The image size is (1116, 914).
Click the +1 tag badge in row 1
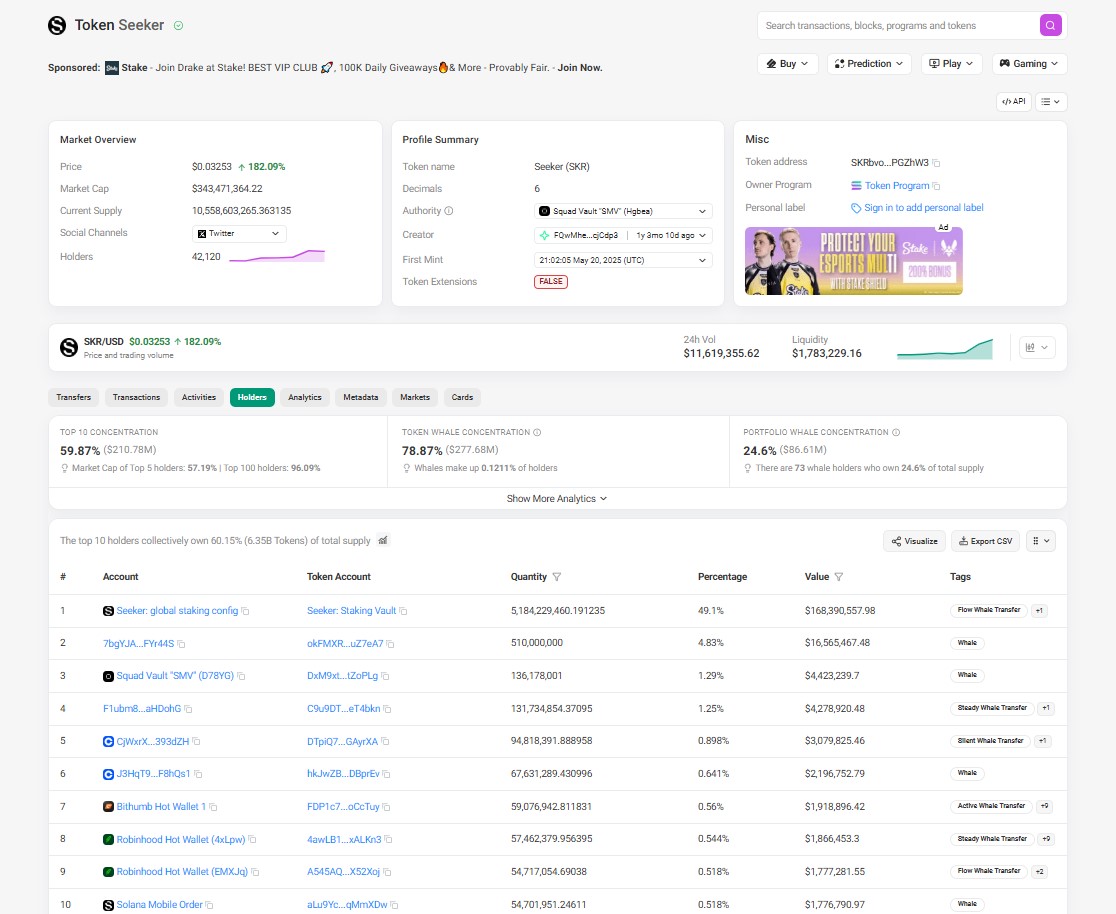click(x=1040, y=611)
